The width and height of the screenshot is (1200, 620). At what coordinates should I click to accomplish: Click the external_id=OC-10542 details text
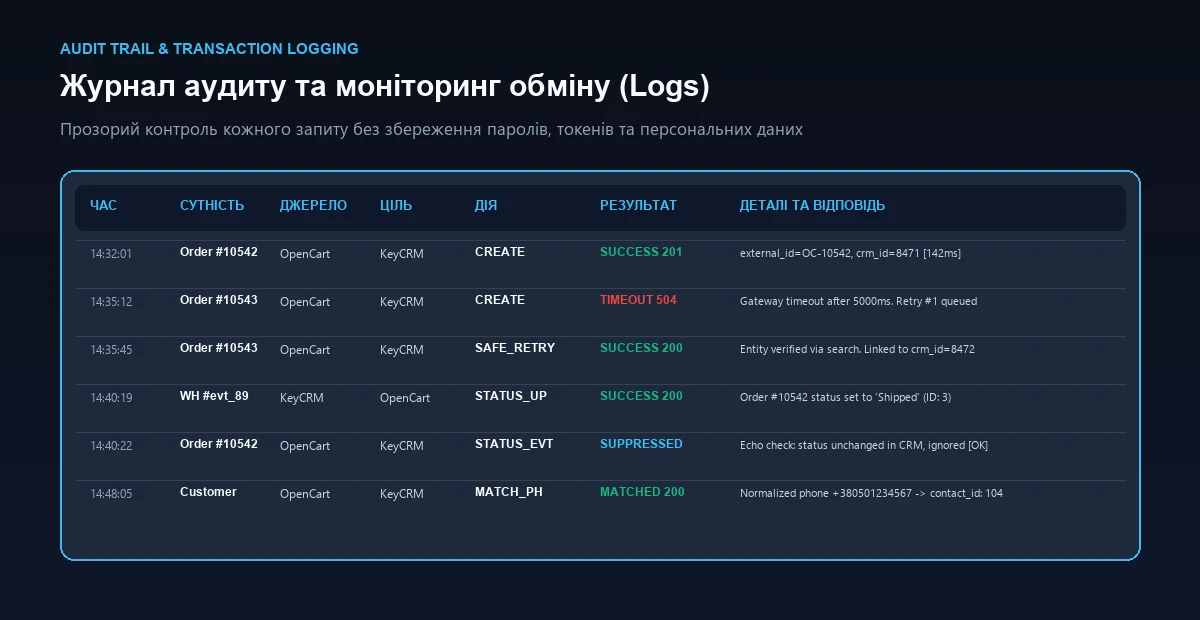coord(850,254)
